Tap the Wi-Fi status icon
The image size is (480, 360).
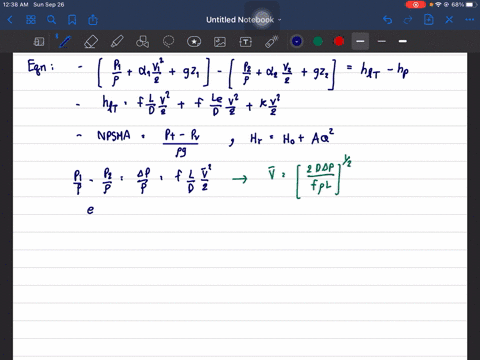pos(439,5)
